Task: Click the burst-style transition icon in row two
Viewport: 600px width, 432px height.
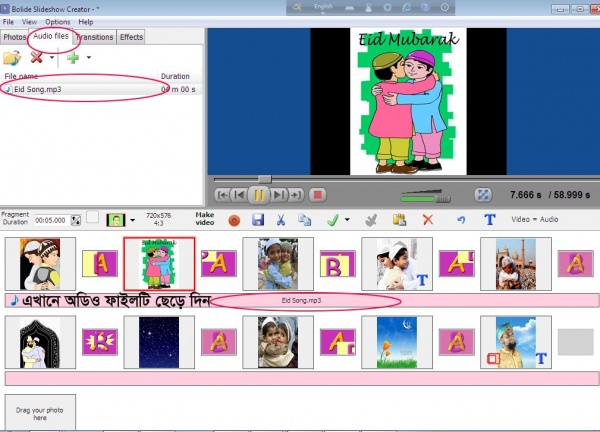Action: [100, 342]
